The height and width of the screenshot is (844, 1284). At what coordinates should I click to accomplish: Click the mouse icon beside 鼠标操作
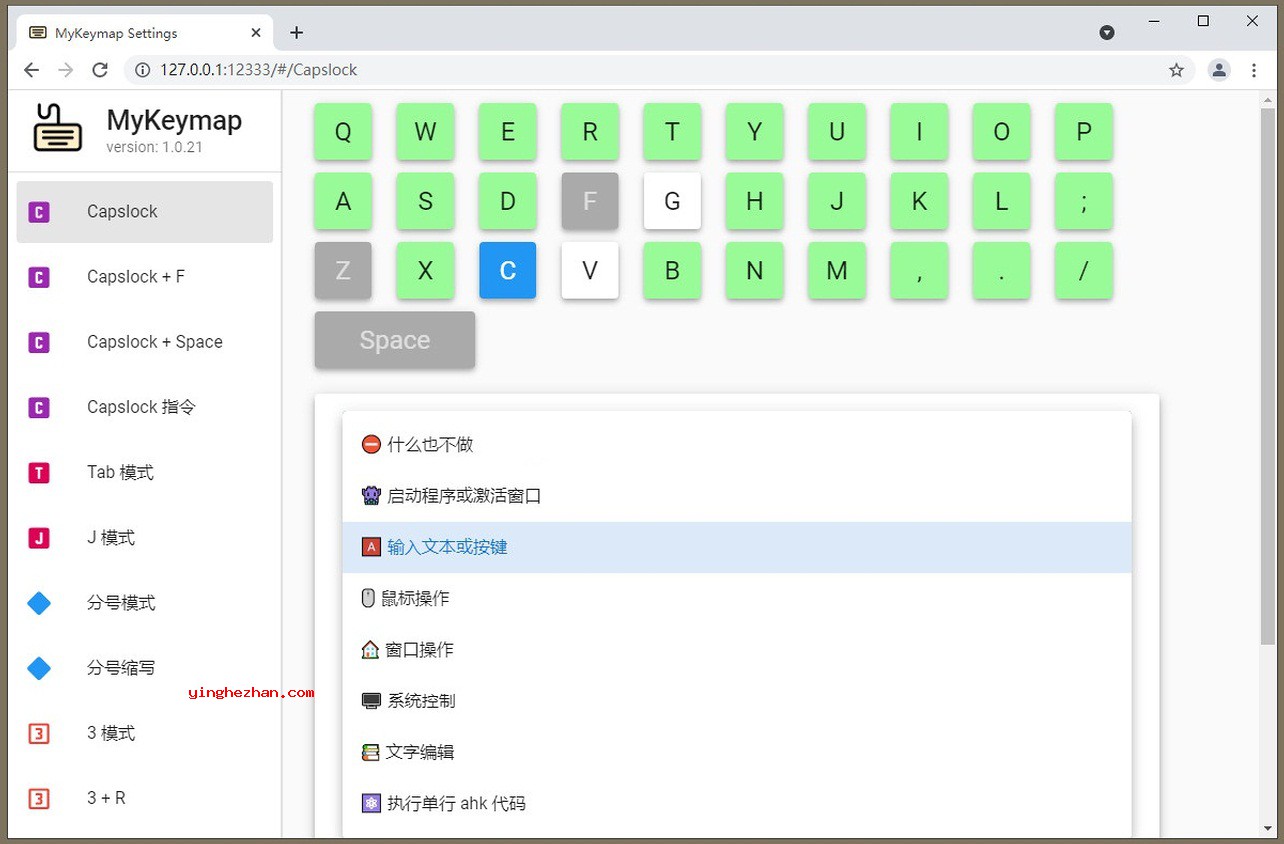(368, 598)
